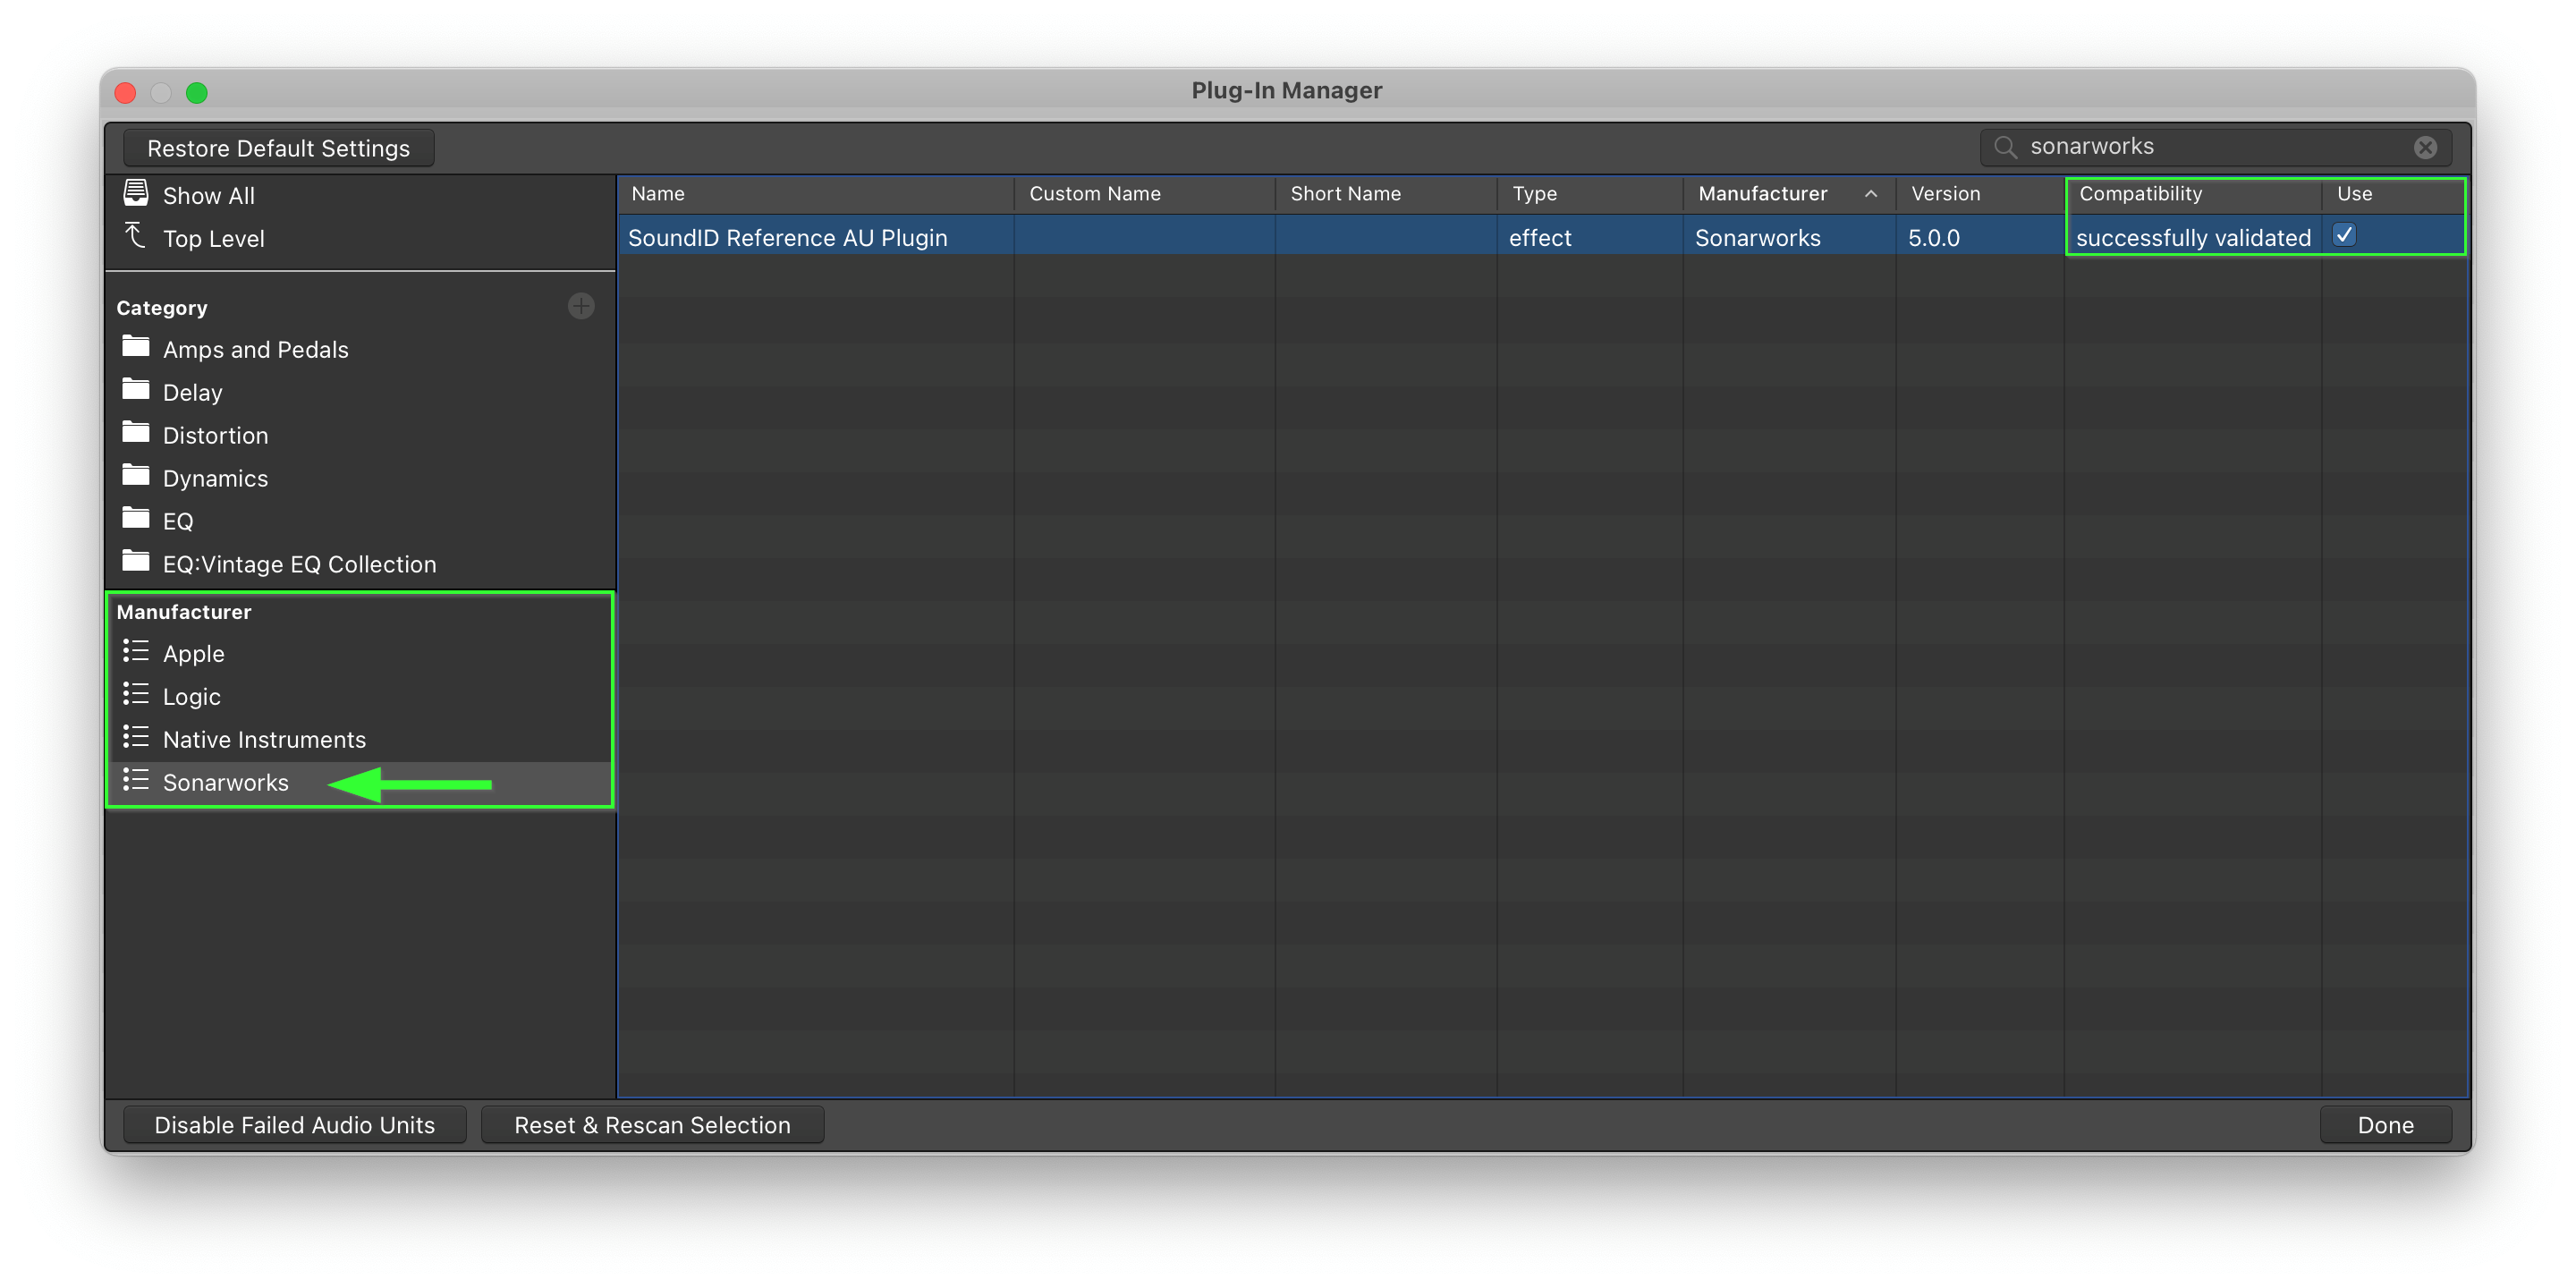Click the Dynamics folder icon
The height and width of the screenshot is (1288, 2576).
click(x=136, y=476)
